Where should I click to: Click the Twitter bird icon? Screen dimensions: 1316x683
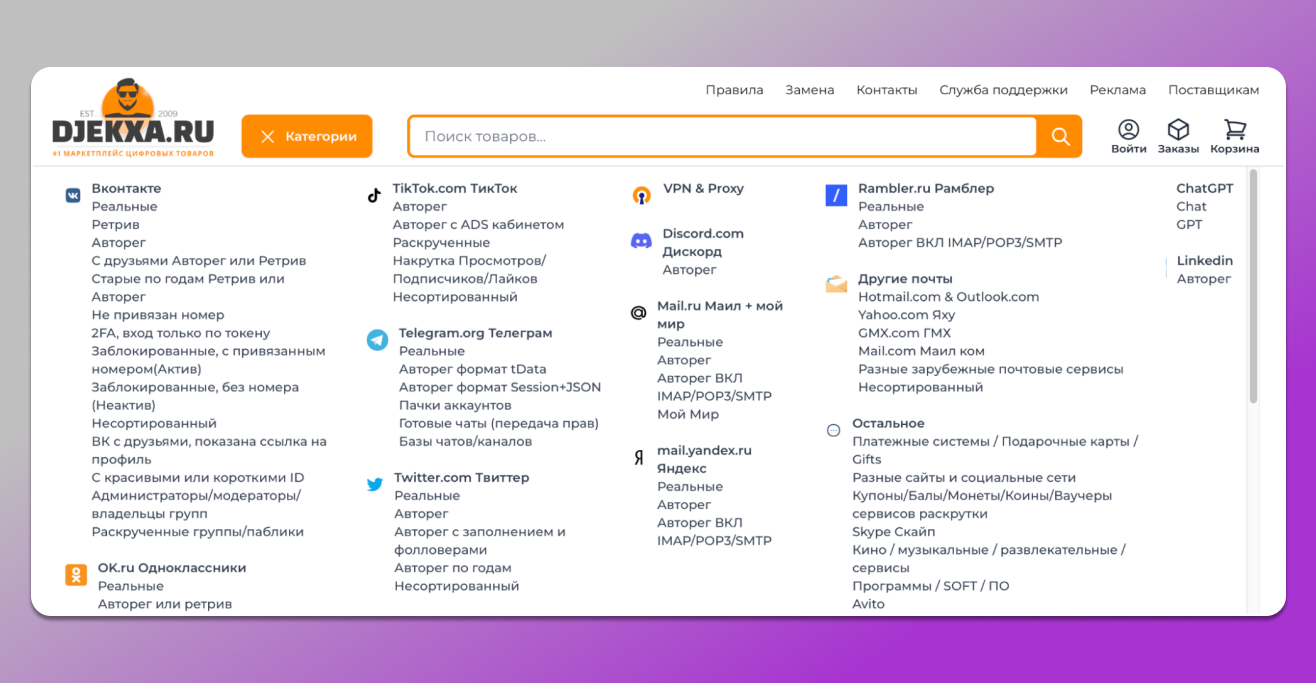tap(375, 485)
